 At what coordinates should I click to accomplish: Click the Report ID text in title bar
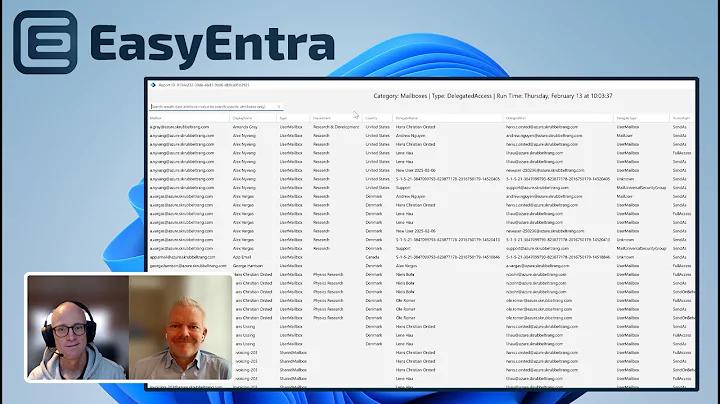click(x=204, y=85)
